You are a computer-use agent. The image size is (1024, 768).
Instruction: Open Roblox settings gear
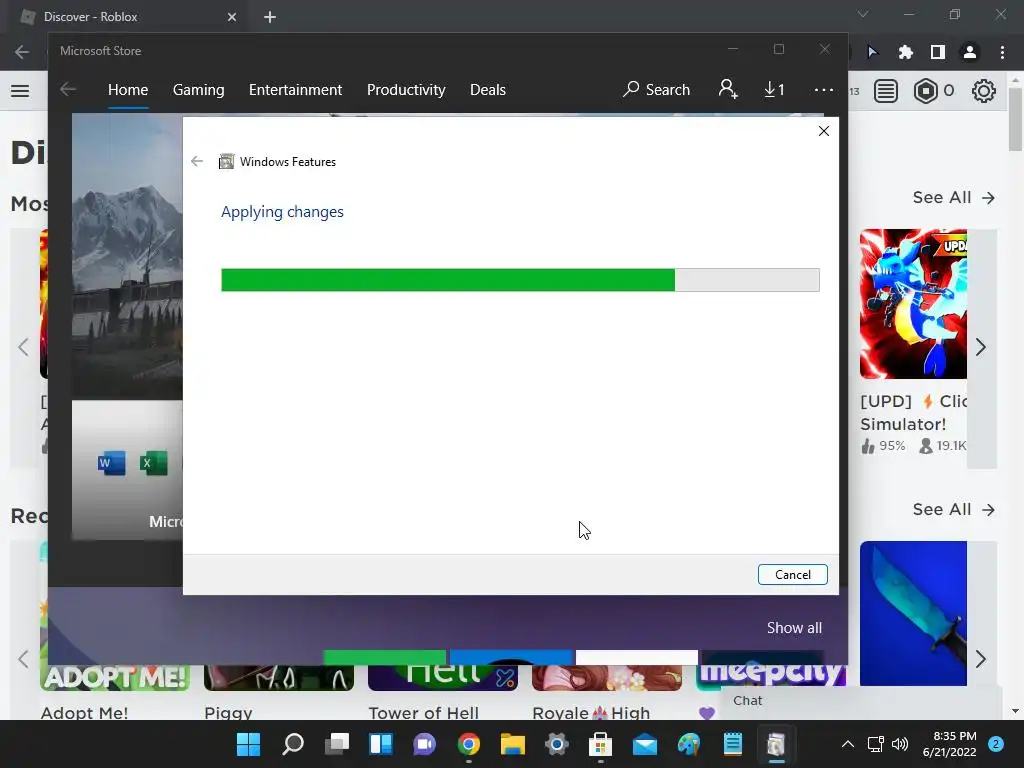pos(984,91)
